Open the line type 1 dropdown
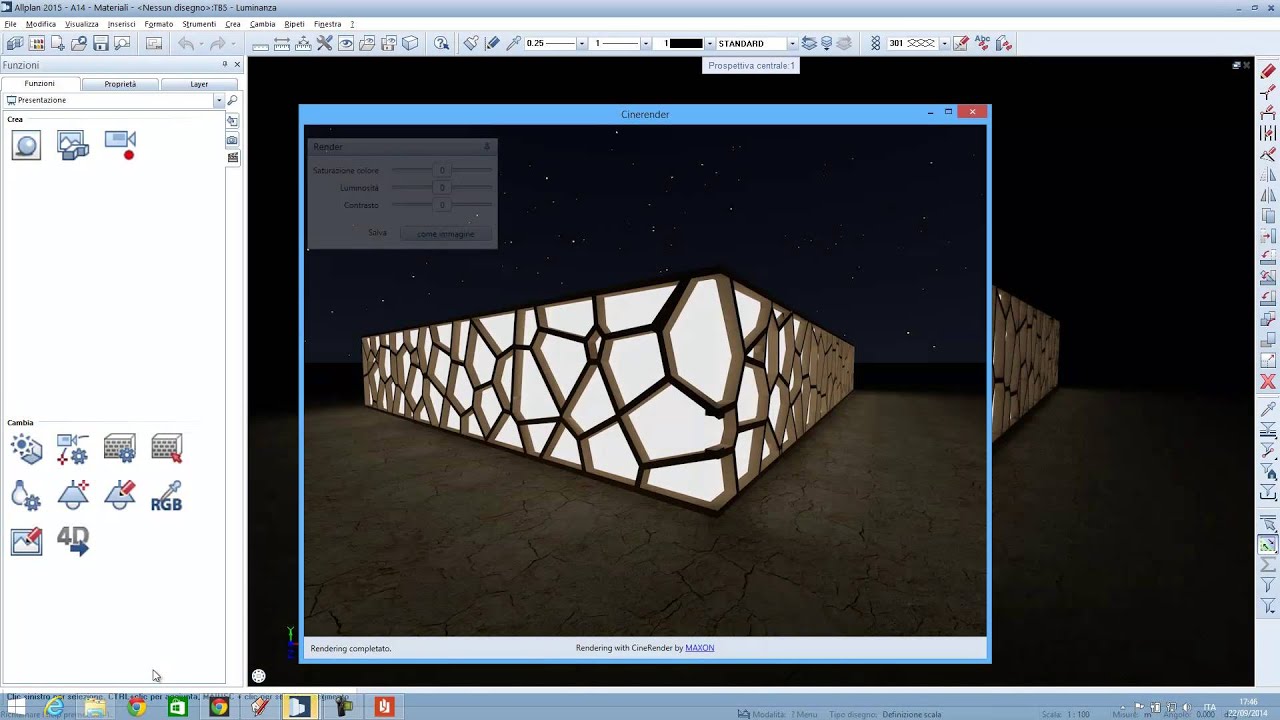 (x=646, y=43)
